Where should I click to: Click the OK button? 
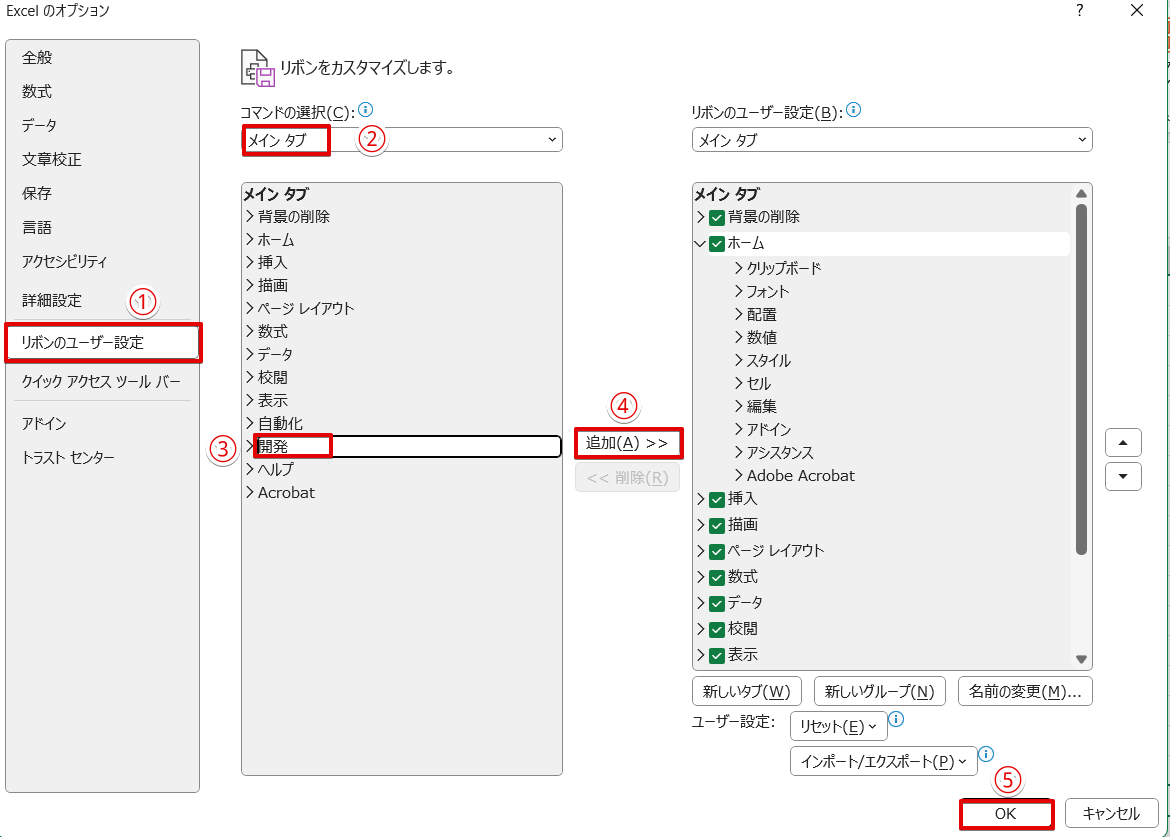[x=1006, y=813]
